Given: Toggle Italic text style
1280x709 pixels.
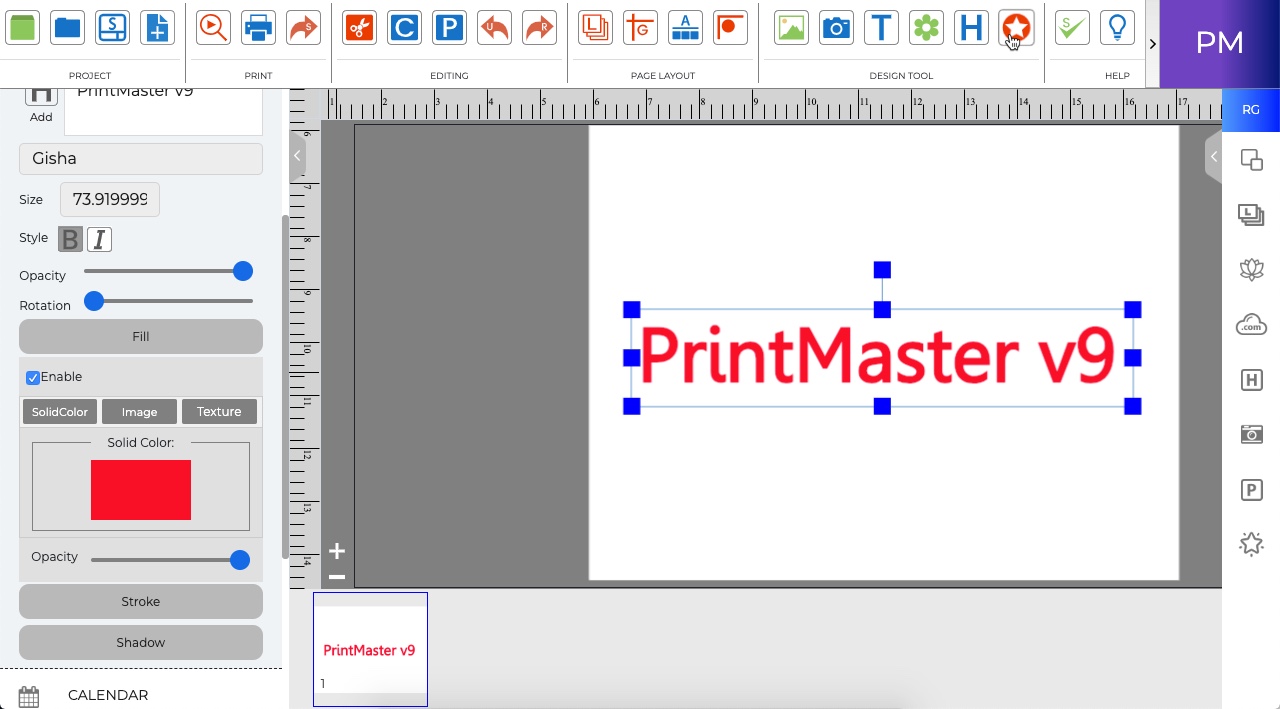Looking at the screenshot, I should [99, 239].
